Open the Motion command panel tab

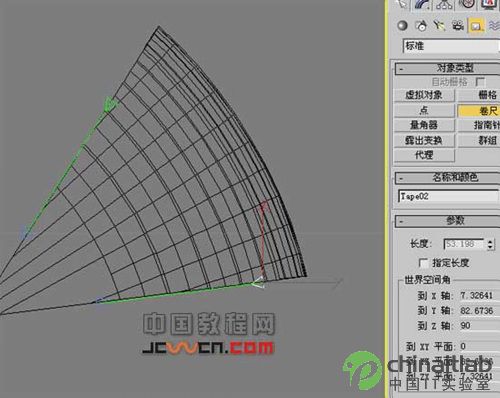(466, 4)
